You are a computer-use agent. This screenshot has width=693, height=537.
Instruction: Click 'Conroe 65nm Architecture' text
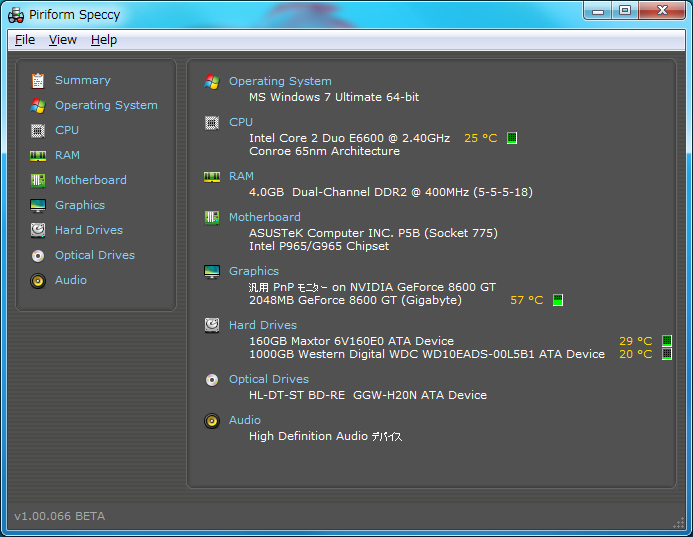coord(324,151)
